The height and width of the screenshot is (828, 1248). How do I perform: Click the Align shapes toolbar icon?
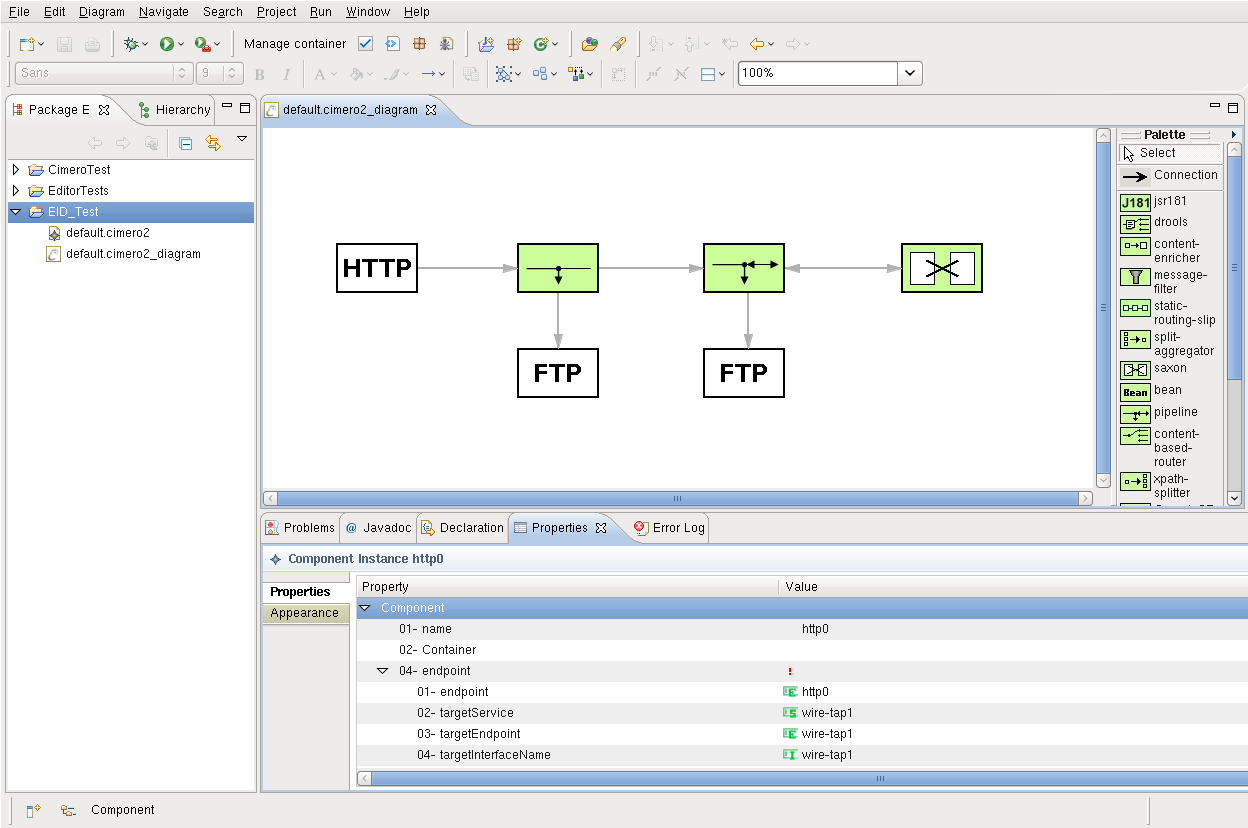[576, 73]
